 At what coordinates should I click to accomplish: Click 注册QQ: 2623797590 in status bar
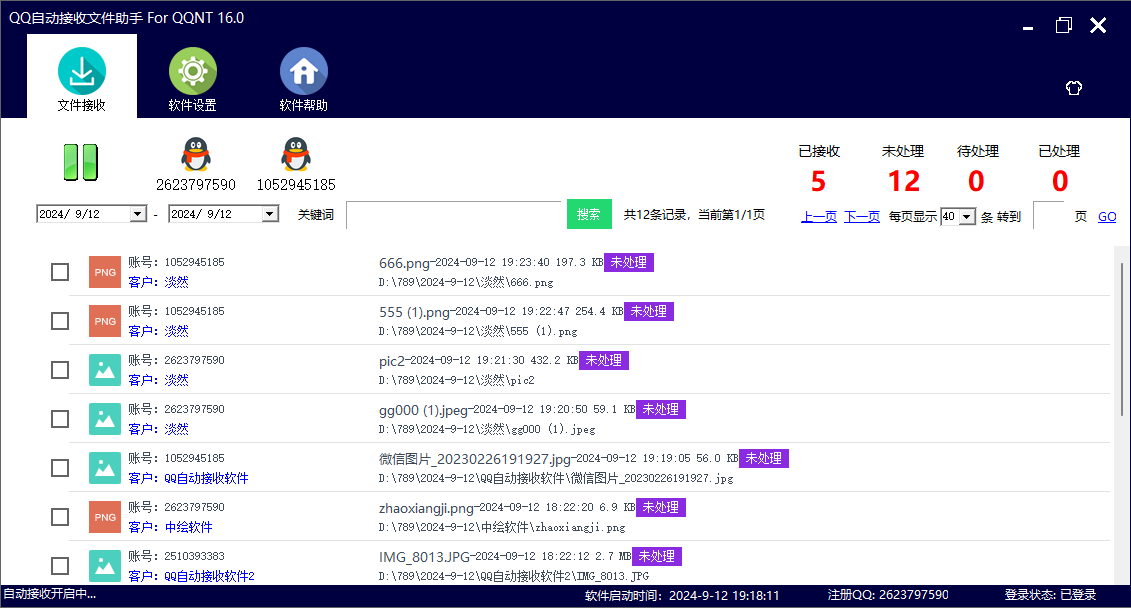click(888, 595)
